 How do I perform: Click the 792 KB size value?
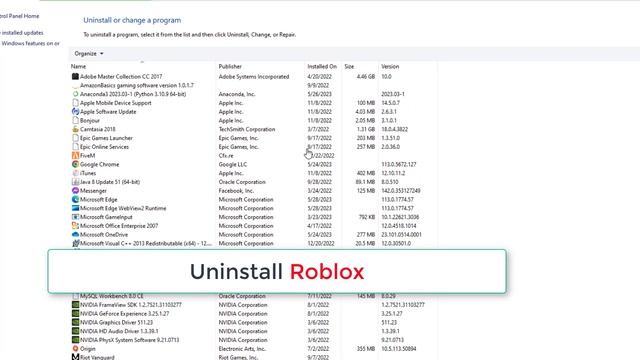pos(367,217)
